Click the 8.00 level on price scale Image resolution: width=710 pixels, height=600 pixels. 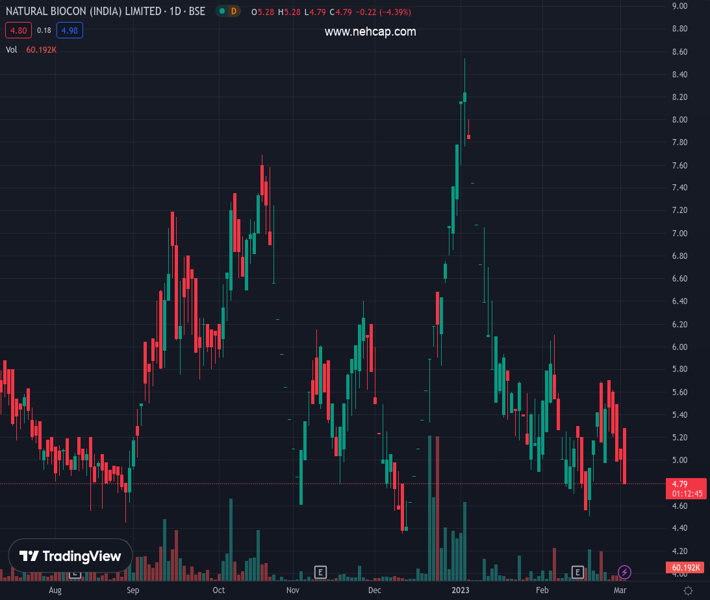point(679,120)
